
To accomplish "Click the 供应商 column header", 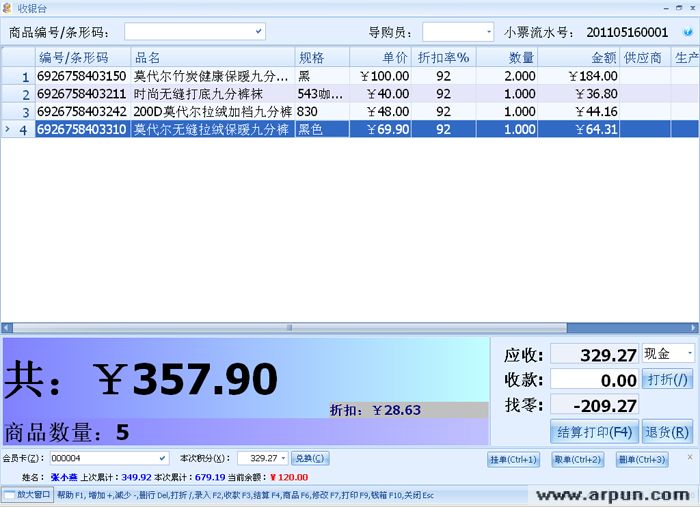I will [x=645, y=57].
